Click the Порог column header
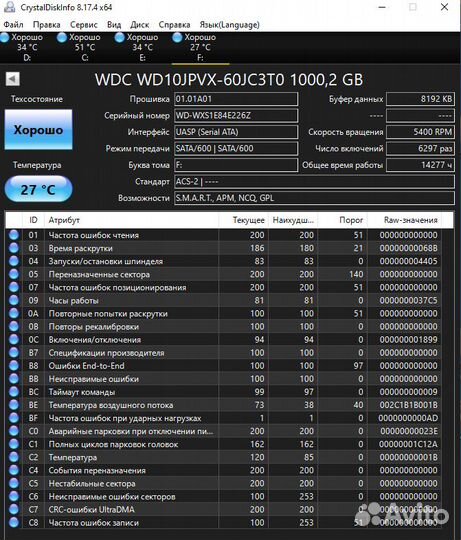Image resolution: width=461 pixels, height=540 pixels. [x=343, y=220]
